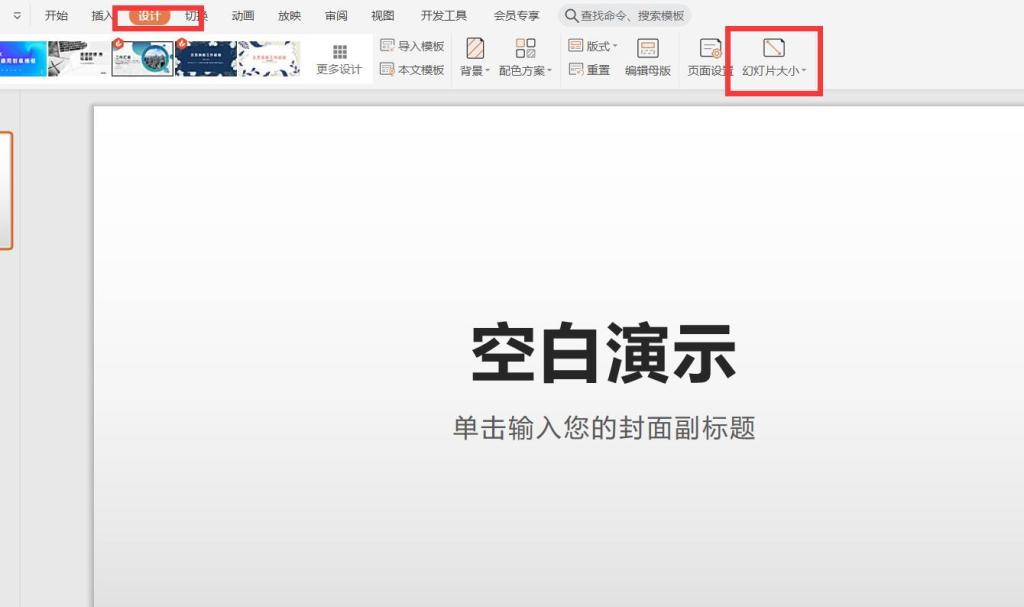Viewport: 1024px width, 607px height.
Task: Open the 配色方案 color scheme menu
Action: click(x=525, y=58)
